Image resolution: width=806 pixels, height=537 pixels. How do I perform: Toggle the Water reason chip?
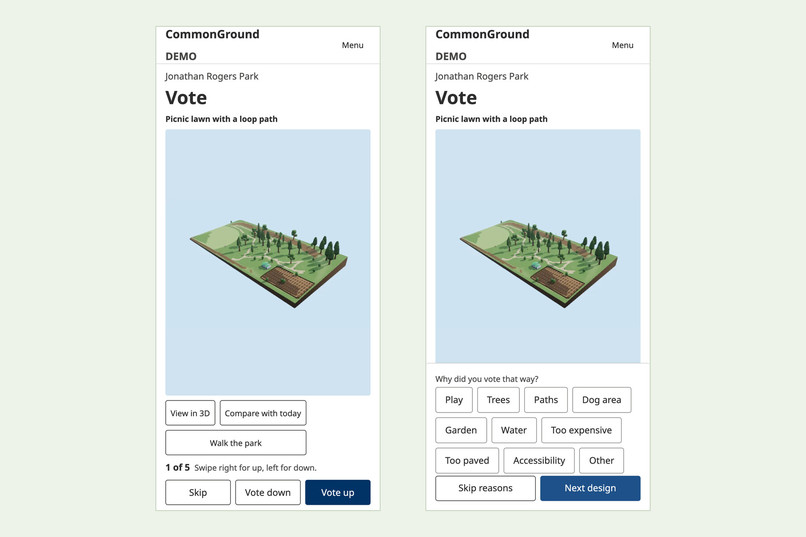click(x=514, y=430)
